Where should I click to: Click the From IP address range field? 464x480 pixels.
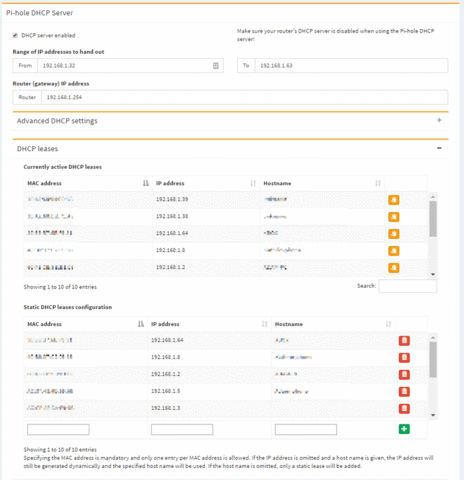(130, 66)
